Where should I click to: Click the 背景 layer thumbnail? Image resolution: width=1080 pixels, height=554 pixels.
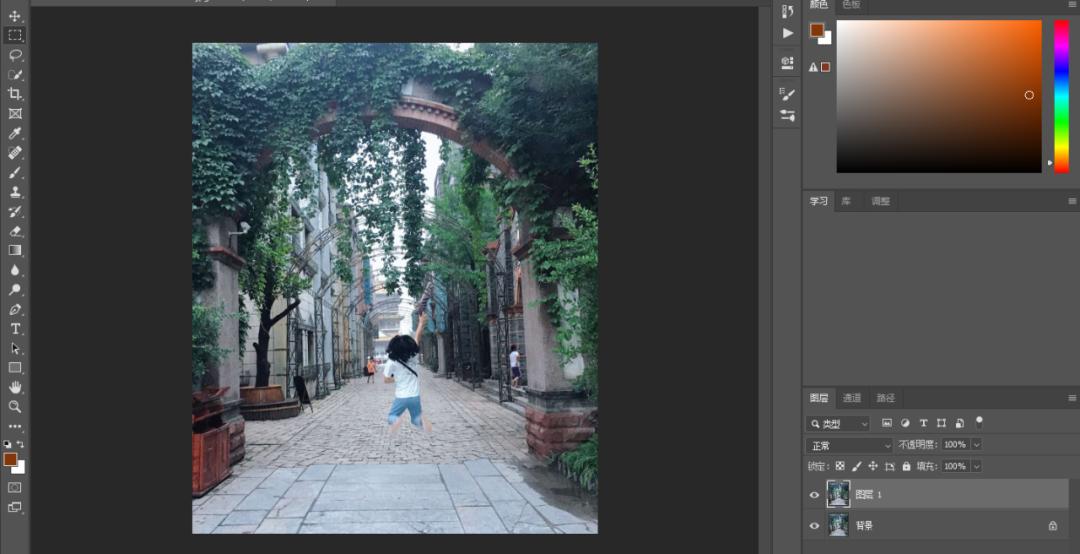point(838,526)
